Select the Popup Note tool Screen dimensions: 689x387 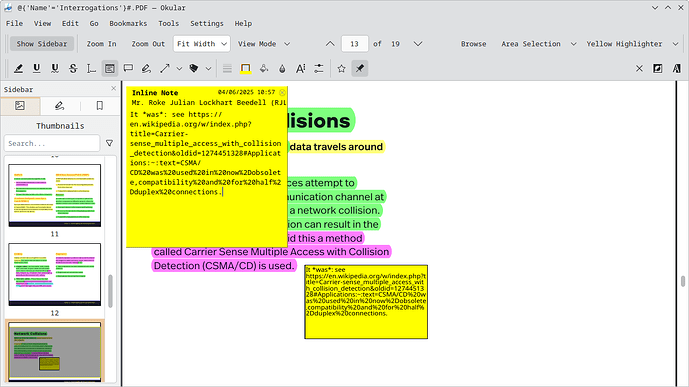click(x=128, y=69)
